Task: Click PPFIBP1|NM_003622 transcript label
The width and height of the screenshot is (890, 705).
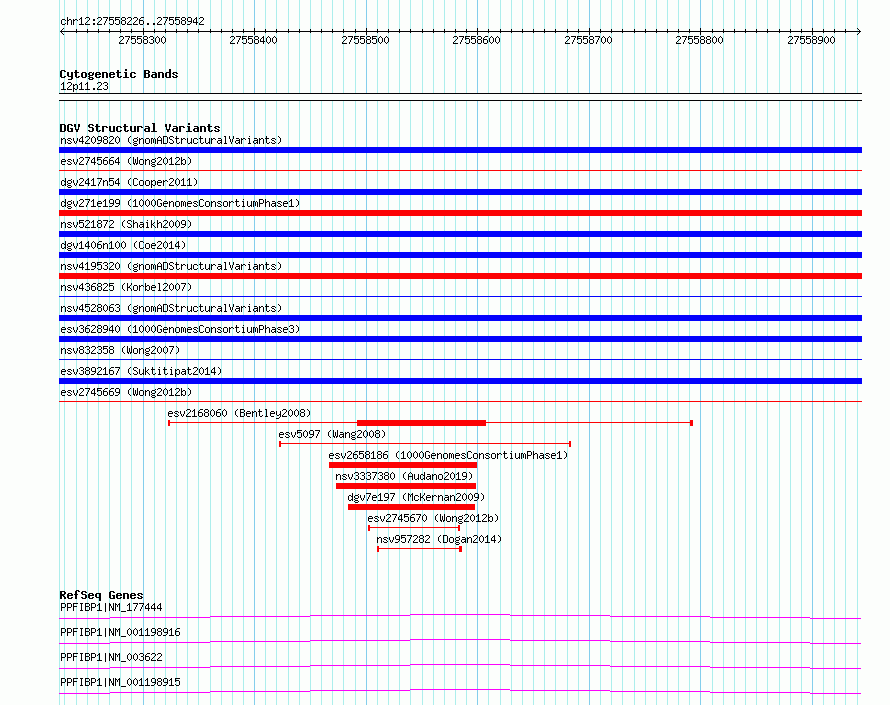Action: [x=111, y=657]
